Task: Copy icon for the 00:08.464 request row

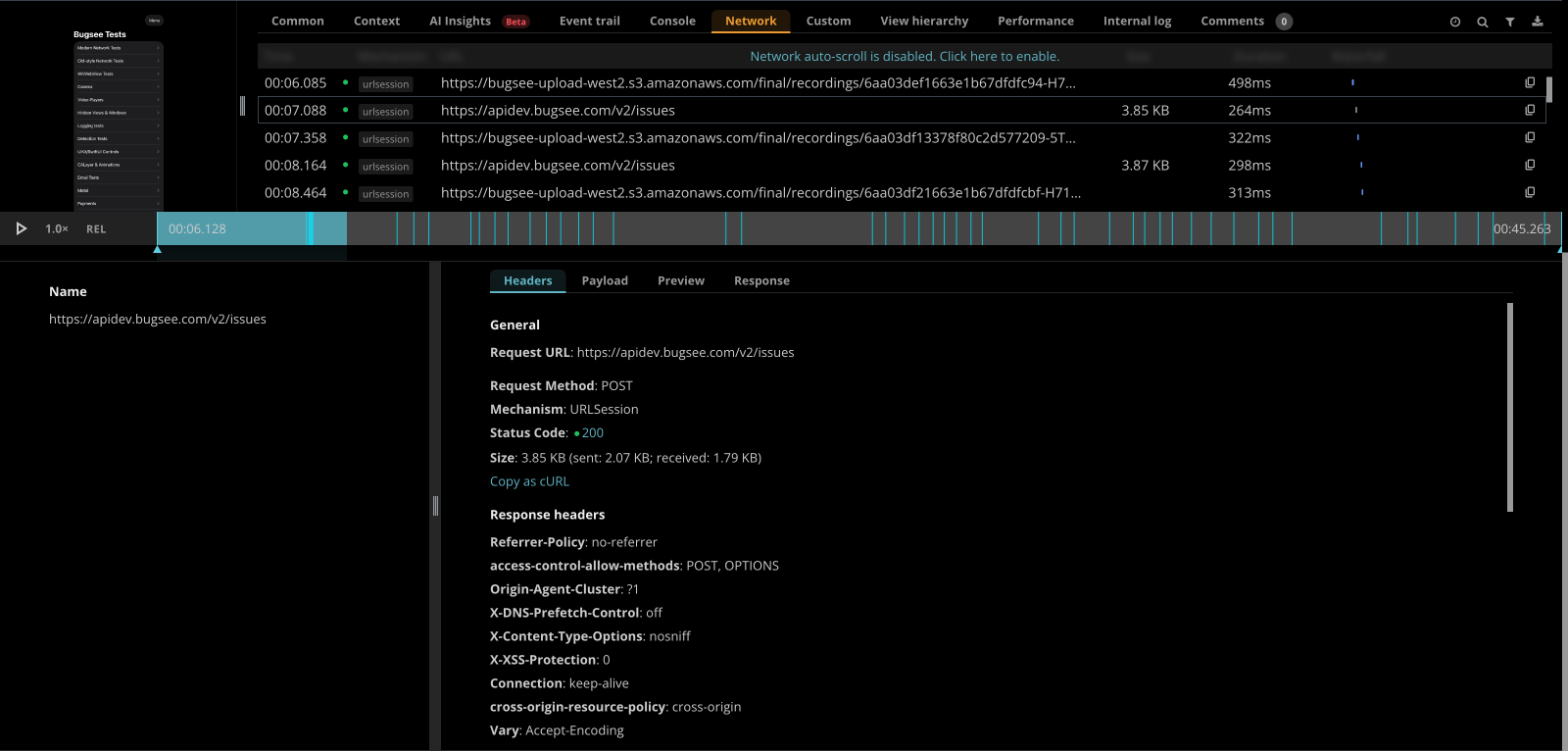Action: pyautogui.click(x=1529, y=192)
